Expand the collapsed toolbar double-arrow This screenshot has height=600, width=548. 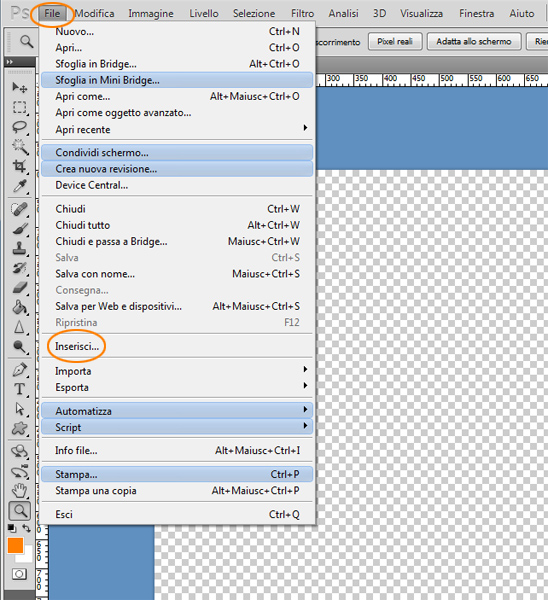[x=10, y=62]
